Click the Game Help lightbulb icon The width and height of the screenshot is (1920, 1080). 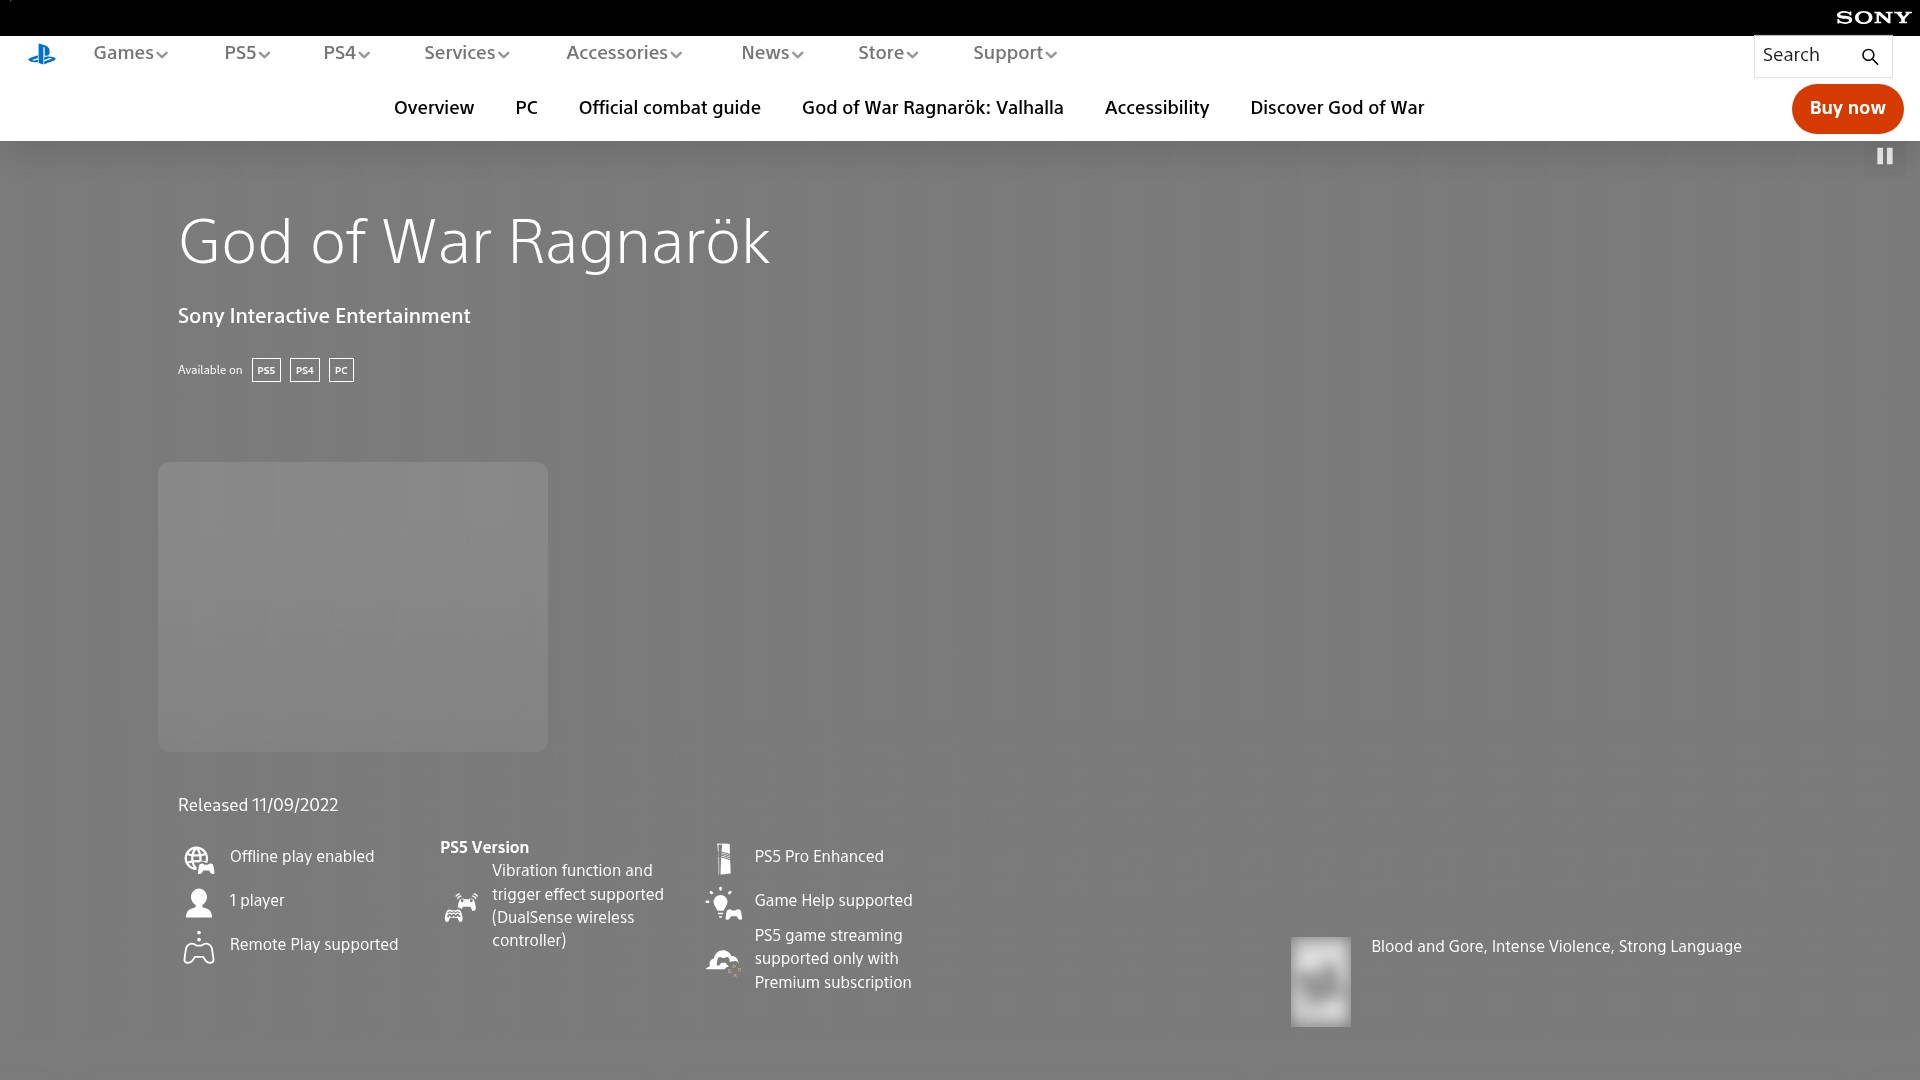coord(723,903)
